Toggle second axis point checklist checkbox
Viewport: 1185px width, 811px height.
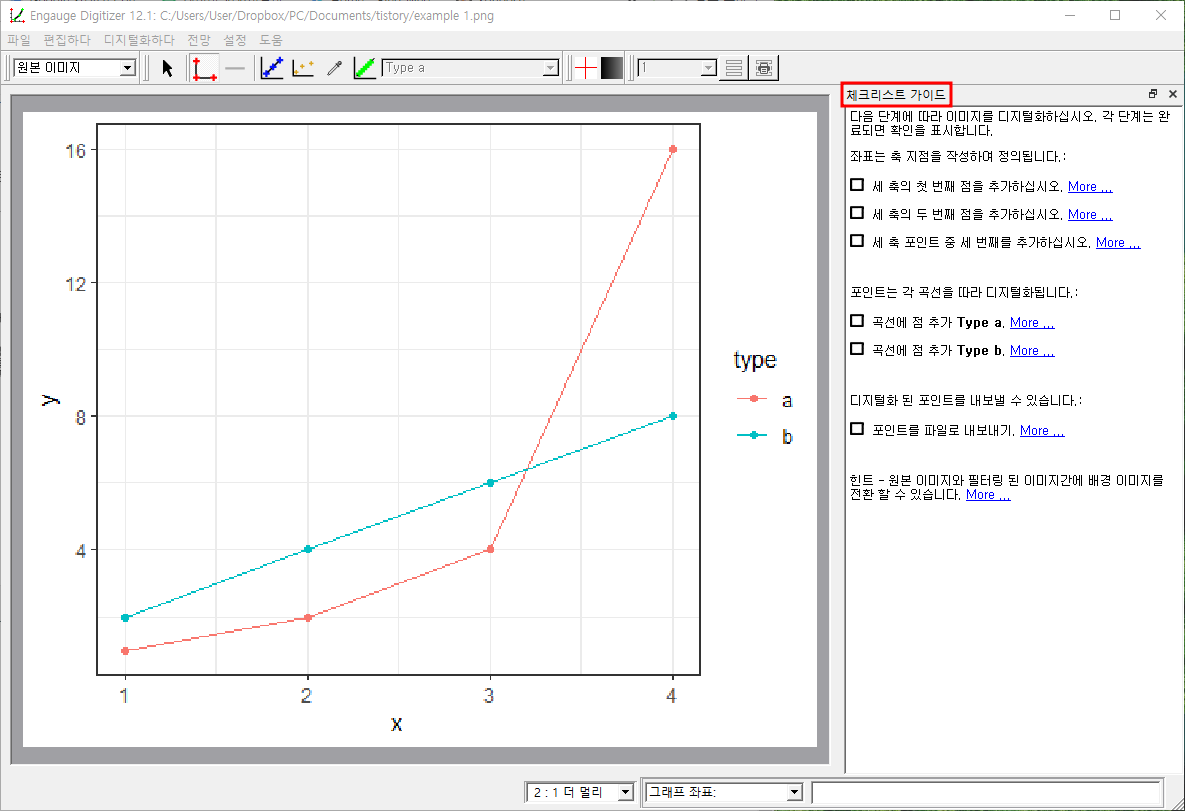(857, 213)
